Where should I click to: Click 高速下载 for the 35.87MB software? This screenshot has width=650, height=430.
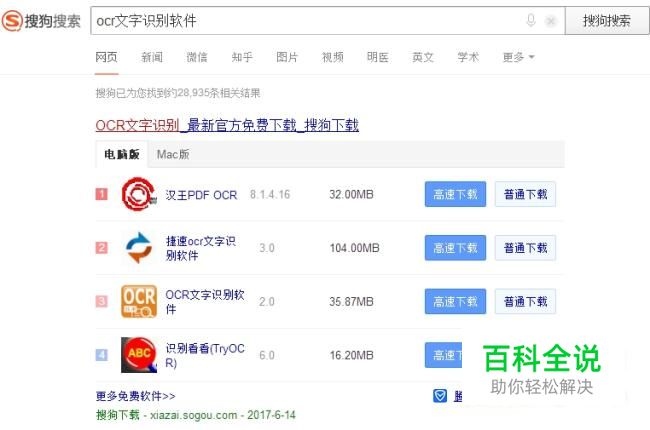click(x=455, y=301)
